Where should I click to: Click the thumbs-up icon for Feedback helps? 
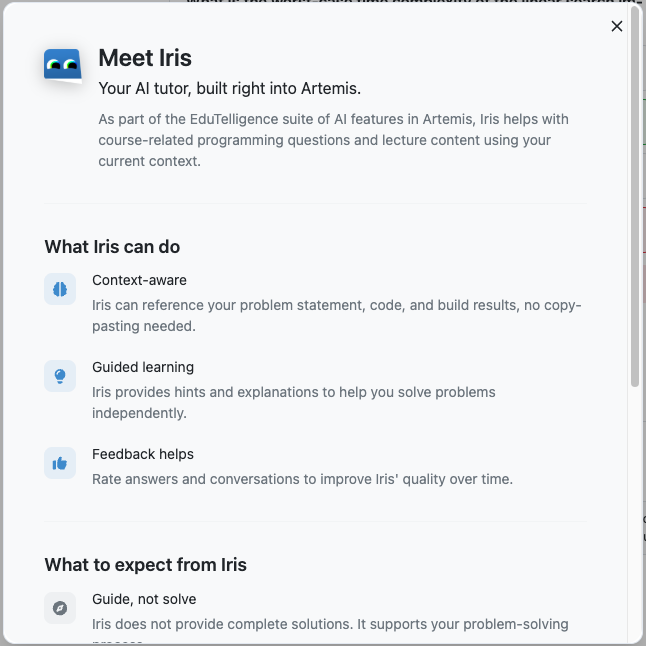[60, 463]
